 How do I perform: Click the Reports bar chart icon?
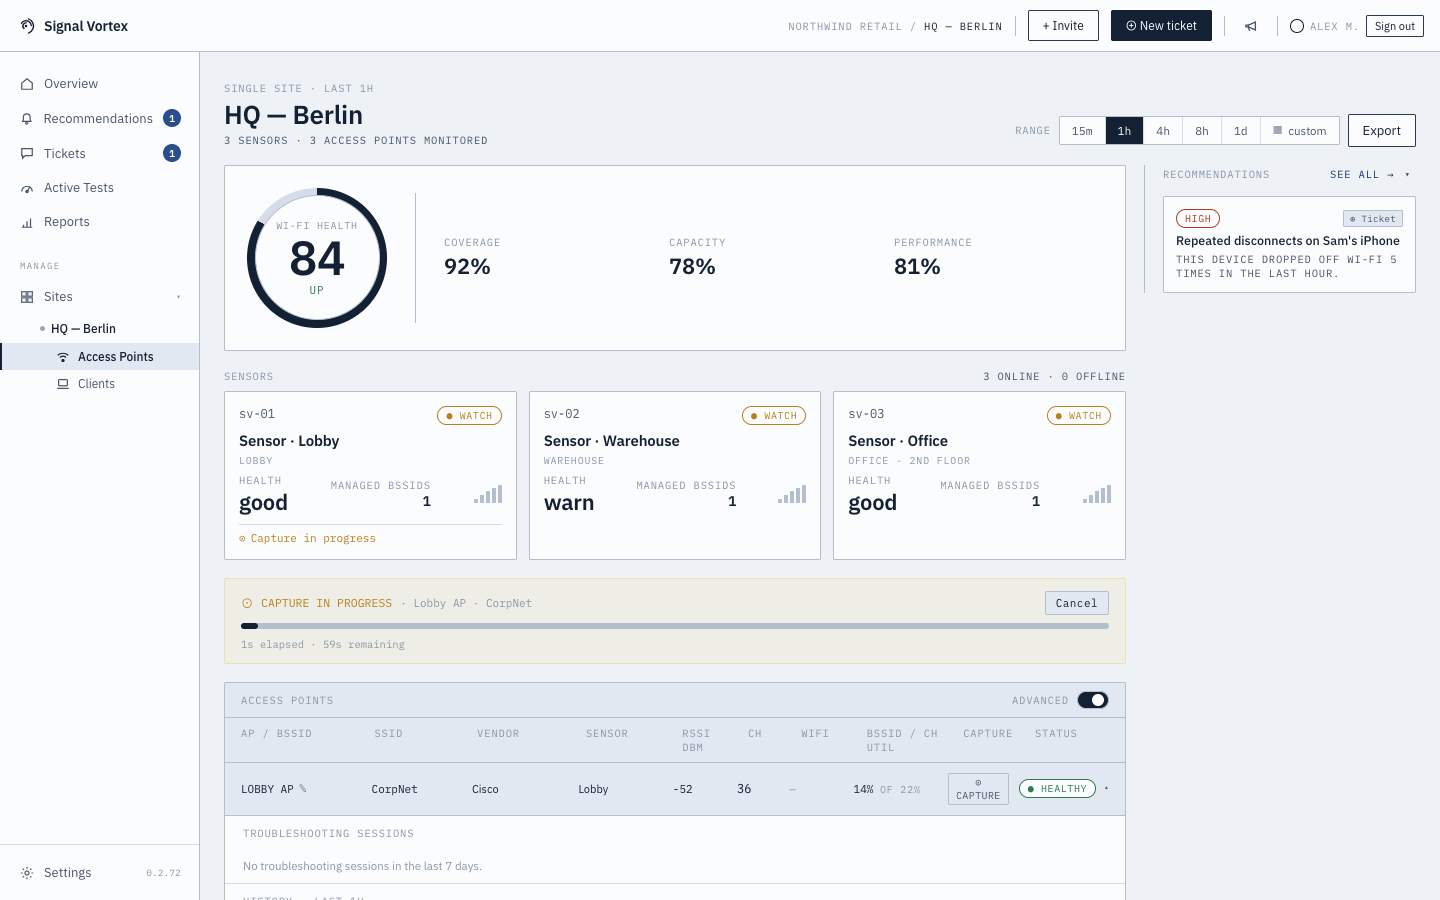pyautogui.click(x=27, y=222)
